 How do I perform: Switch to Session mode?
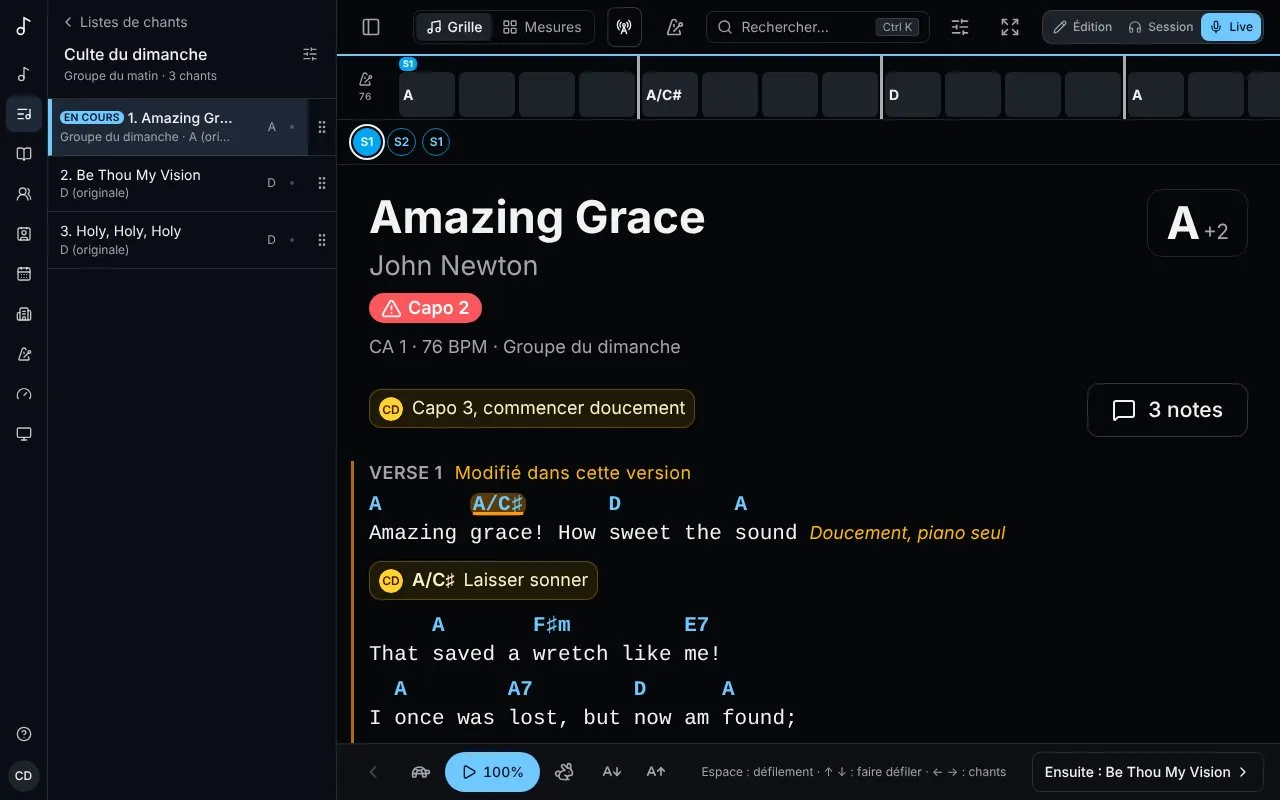click(x=1160, y=27)
